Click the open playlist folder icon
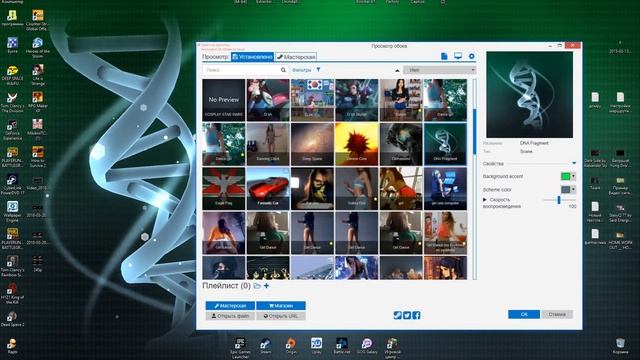 coord(257,286)
